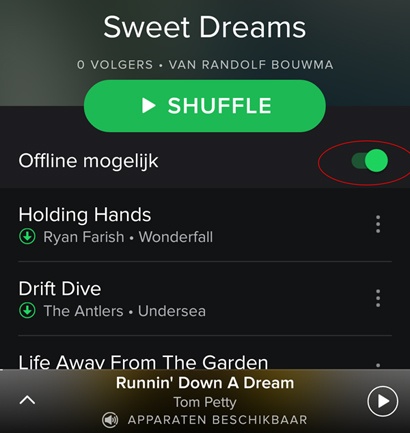
Task: Start playback with the SHUFFLE button
Action: [205, 106]
